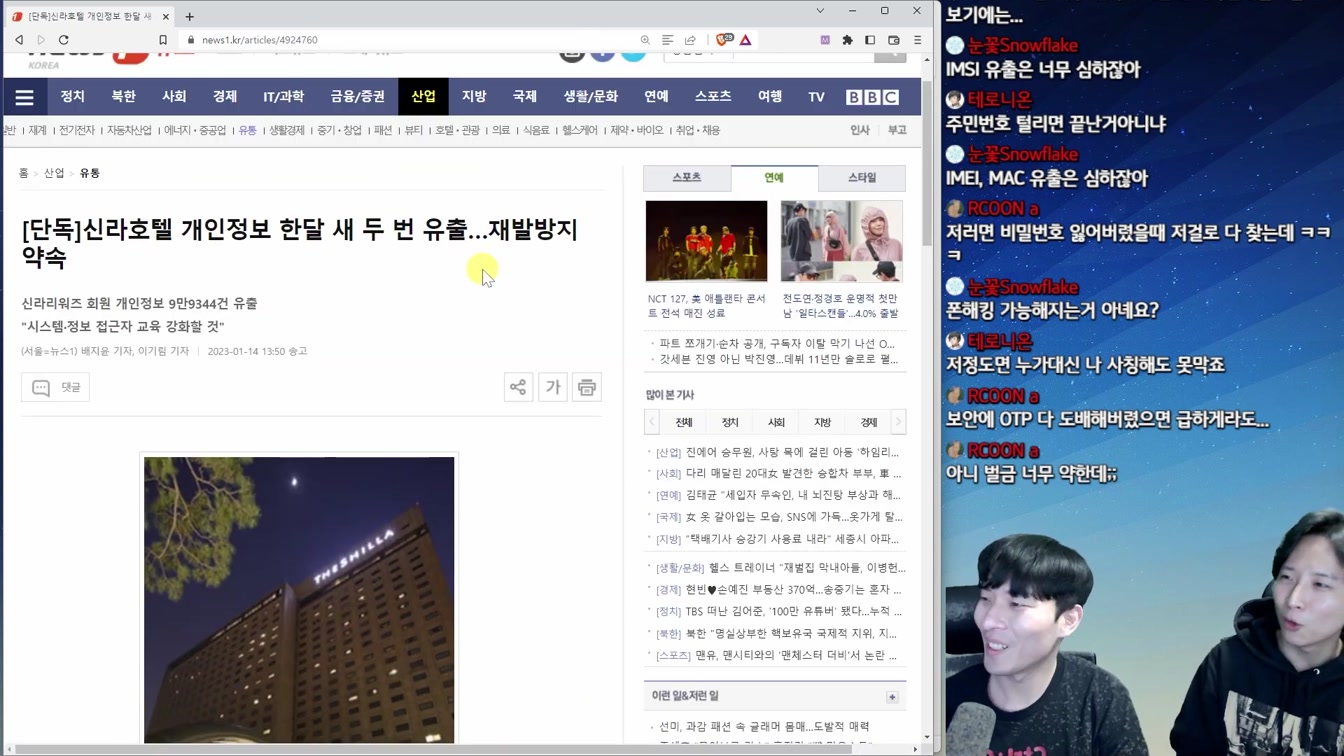This screenshot has height=756, width=1344.
Task: Open the 금융/증권 navigation menu
Action: tap(357, 97)
